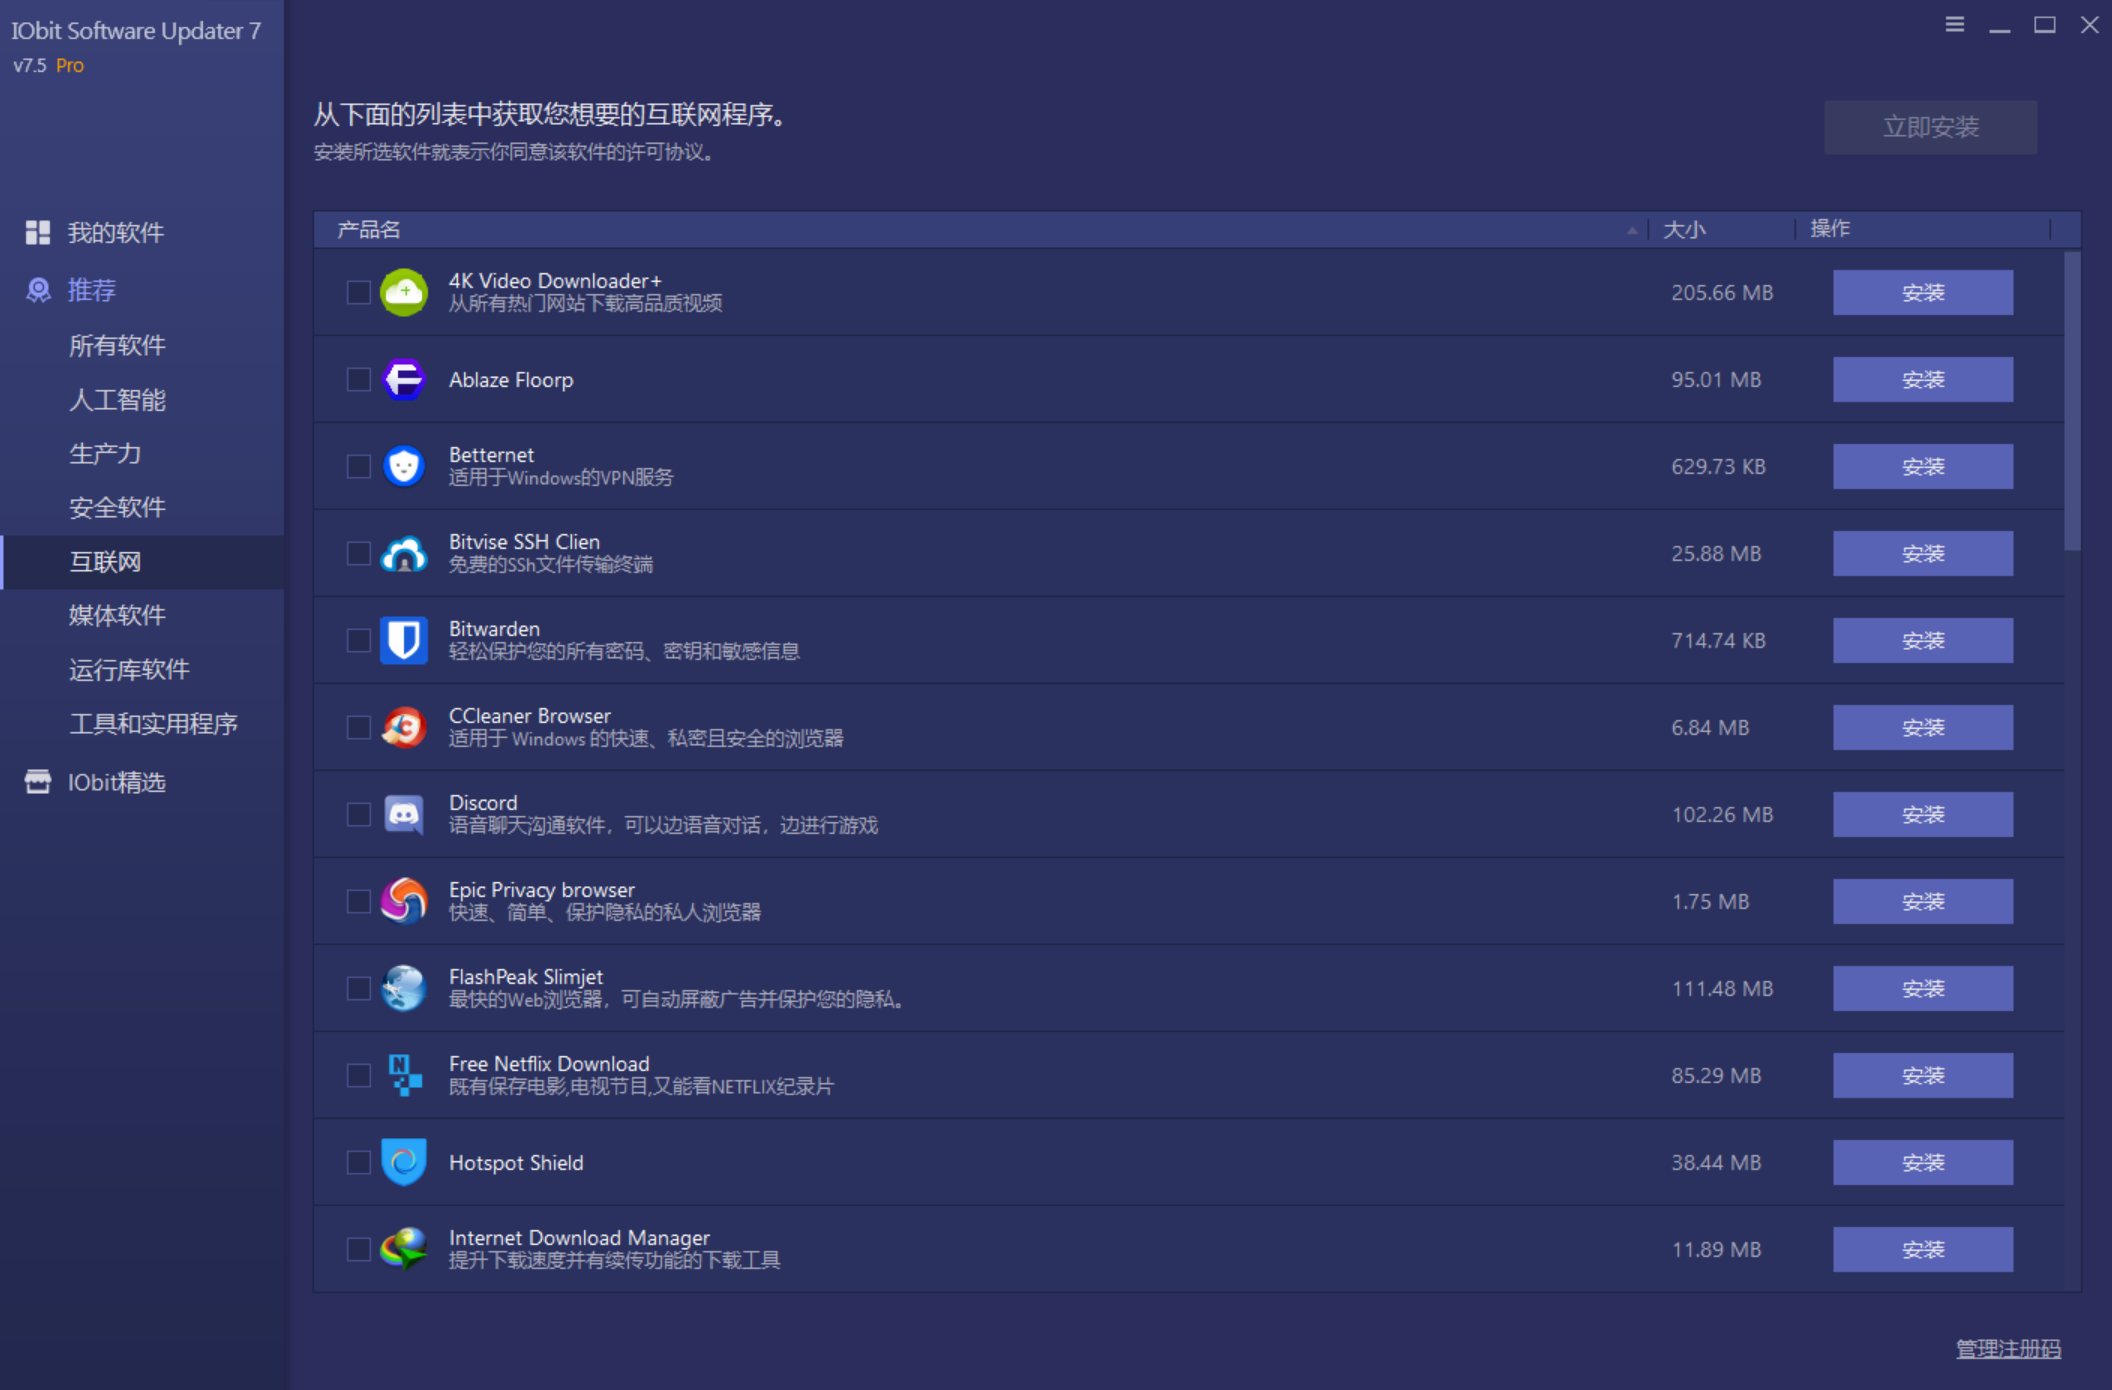Click the FlashPeak Slimjet globe icon
This screenshot has height=1390, width=2112.
pos(404,988)
